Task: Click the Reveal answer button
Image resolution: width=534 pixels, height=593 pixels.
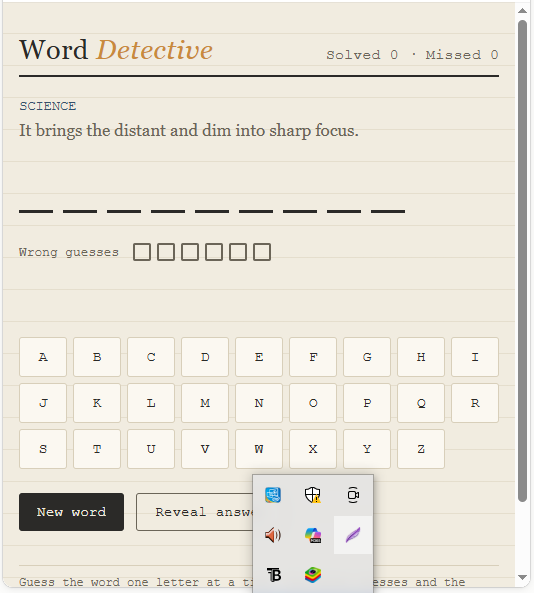Action: click(194, 512)
